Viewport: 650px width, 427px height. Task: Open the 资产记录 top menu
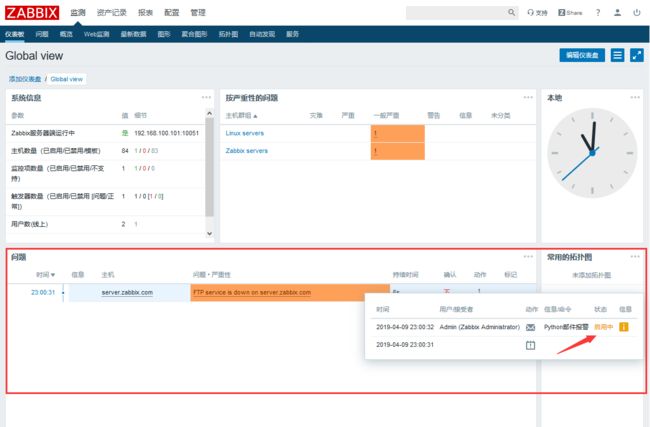112,12
